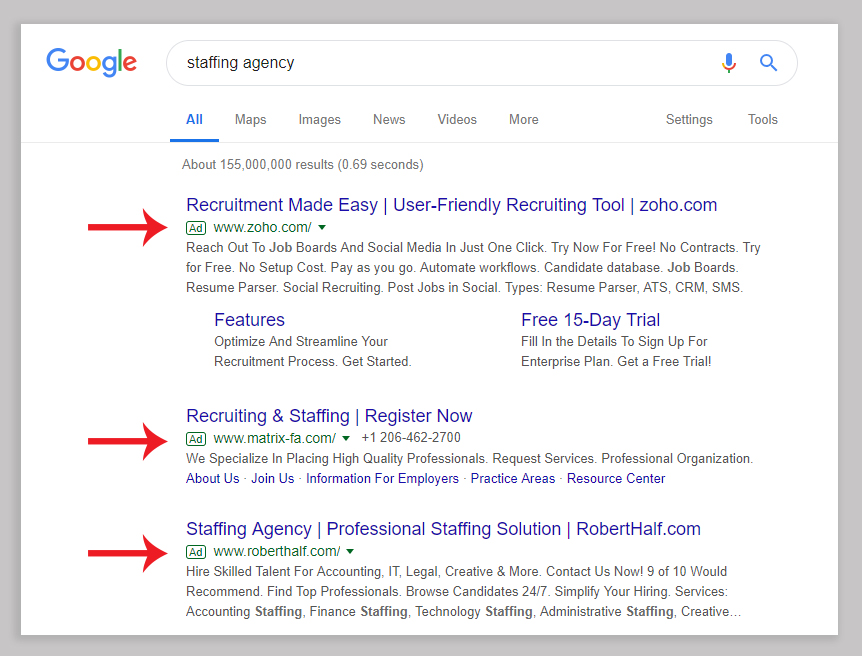Open Staffing Agency RobertHalf.com ad headline
Image resolution: width=862 pixels, height=656 pixels.
coord(443,529)
